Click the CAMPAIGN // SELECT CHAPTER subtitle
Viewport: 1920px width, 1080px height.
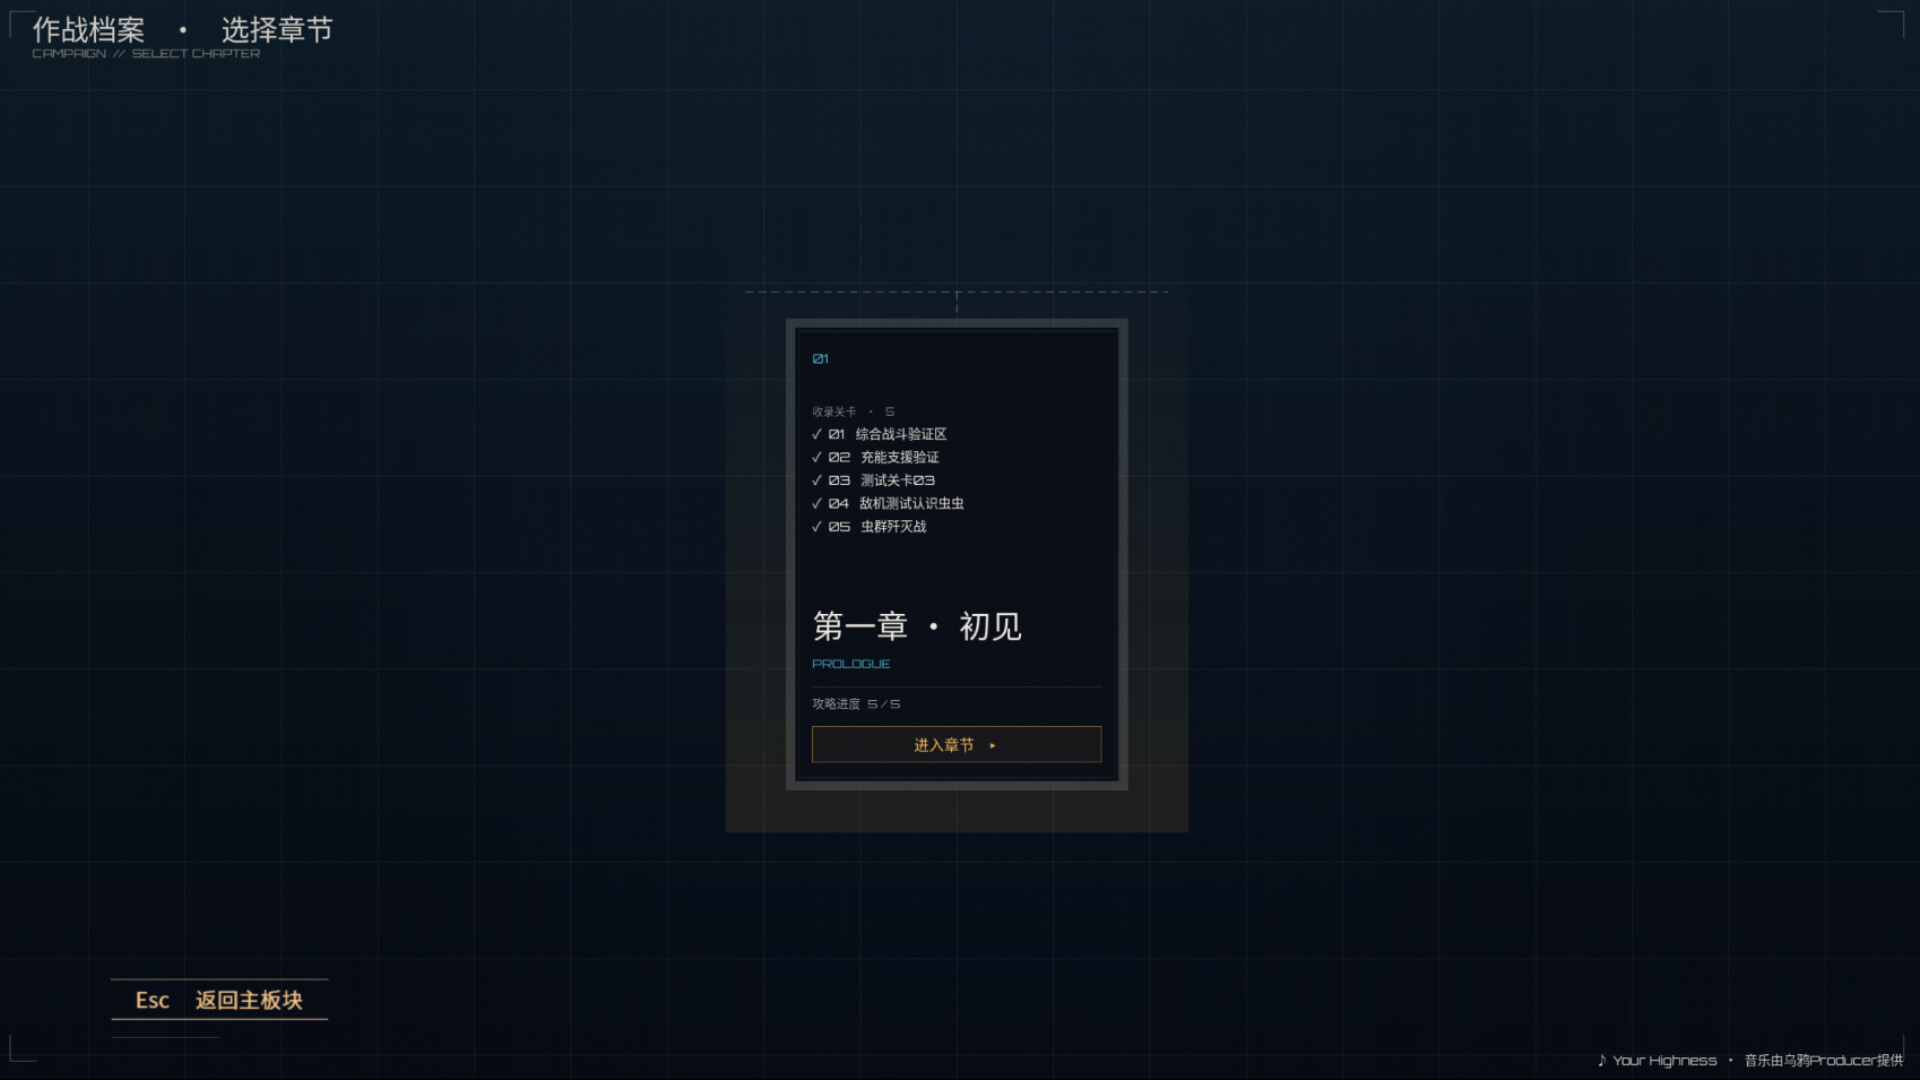pyautogui.click(x=146, y=54)
